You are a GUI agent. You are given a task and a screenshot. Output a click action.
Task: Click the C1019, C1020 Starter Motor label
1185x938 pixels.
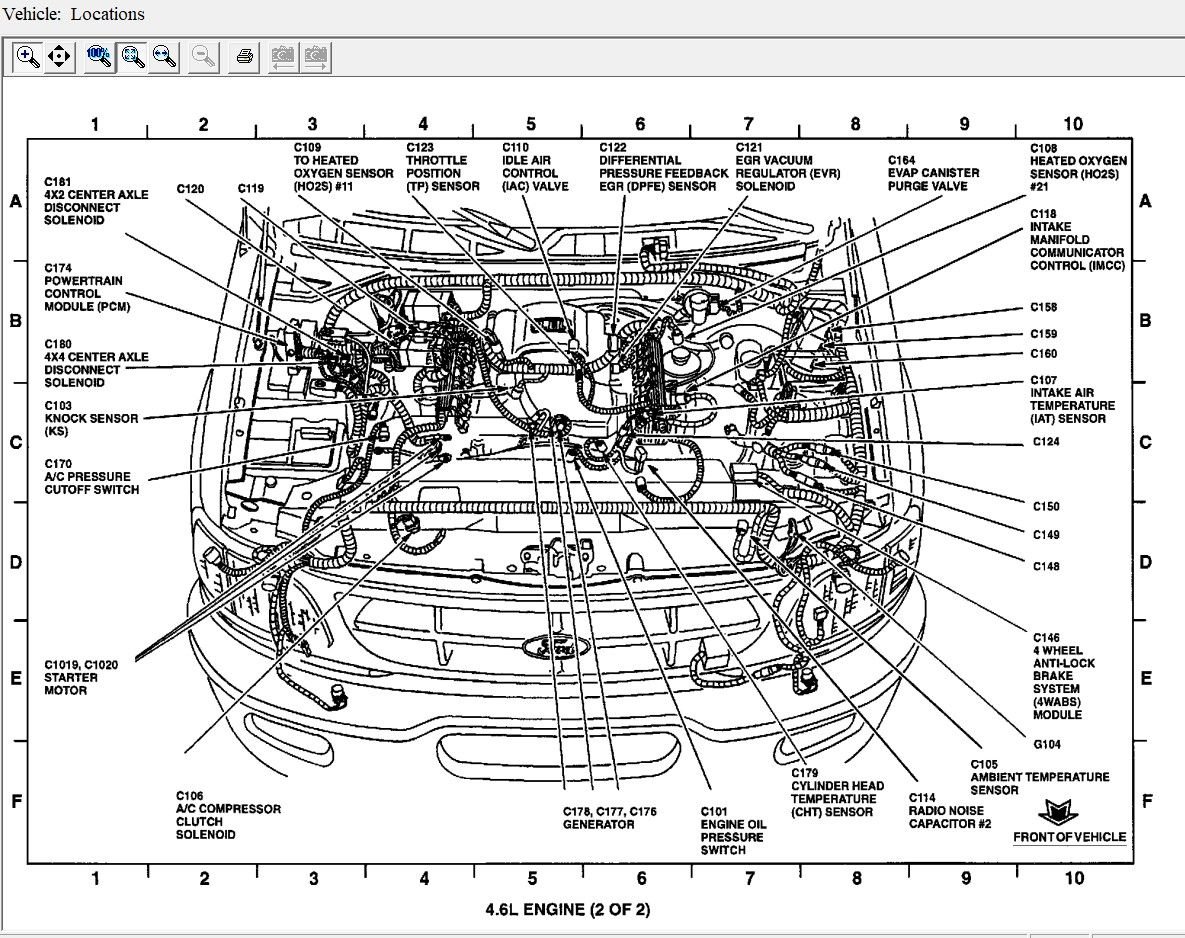pos(80,677)
